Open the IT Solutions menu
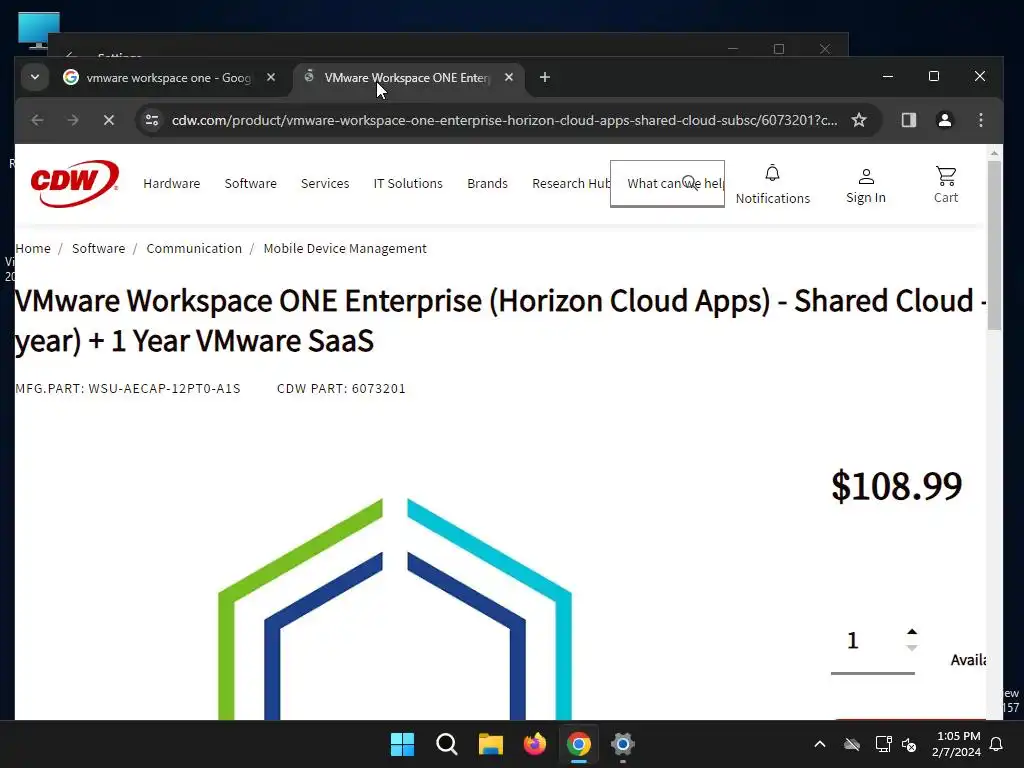This screenshot has height=768, width=1024. pyautogui.click(x=408, y=184)
